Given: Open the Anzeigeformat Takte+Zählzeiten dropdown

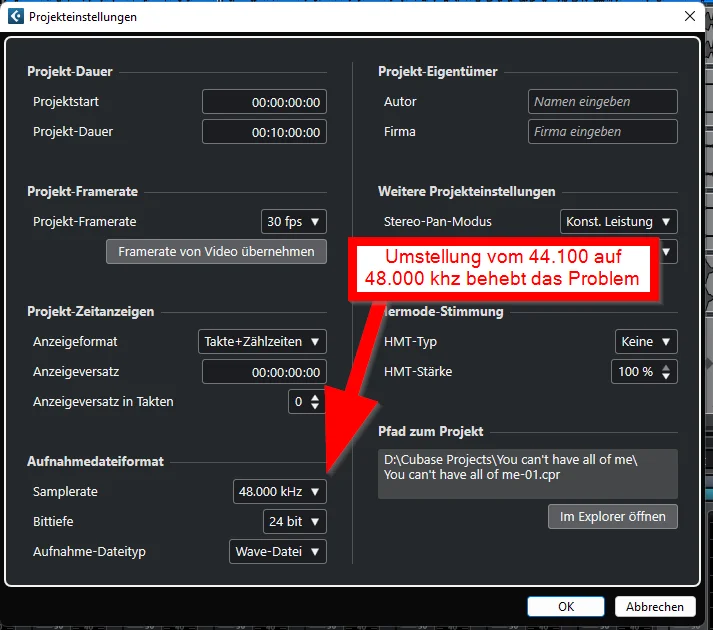Looking at the screenshot, I should [x=262, y=342].
